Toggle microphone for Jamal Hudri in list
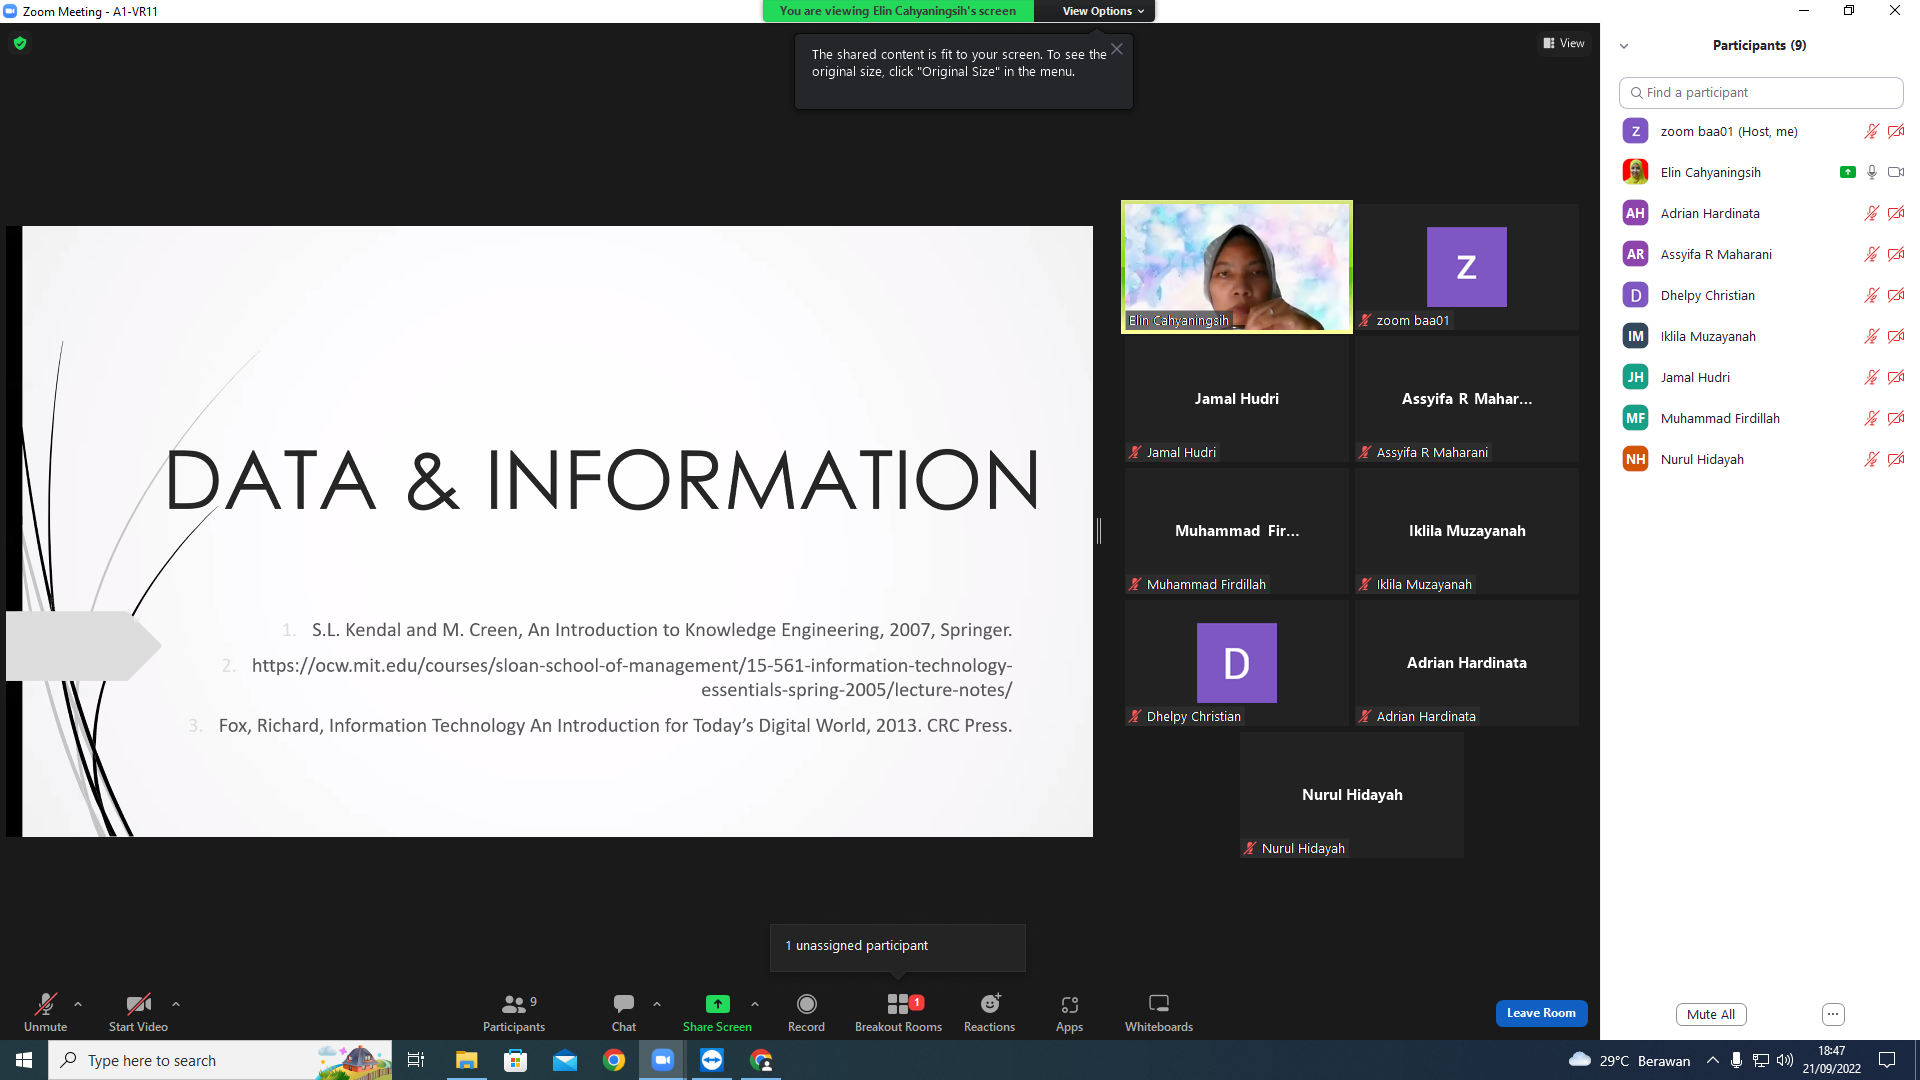Image resolution: width=1920 pixels, height=1080 pixels. click(x=1871, y=377)
